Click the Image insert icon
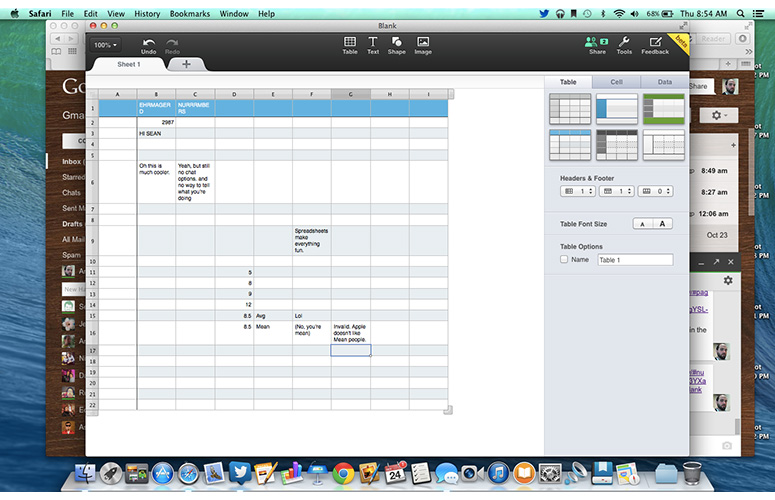775x500 pixels. click(423, 42)
